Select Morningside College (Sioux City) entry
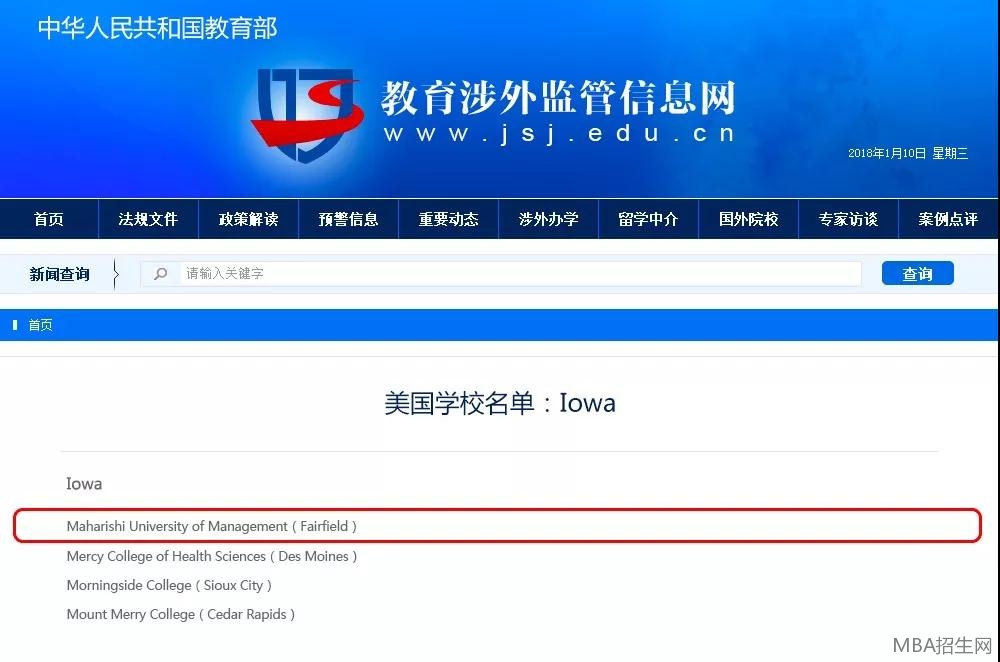This screenshot has width=1000, height=662. coord(169,585)
